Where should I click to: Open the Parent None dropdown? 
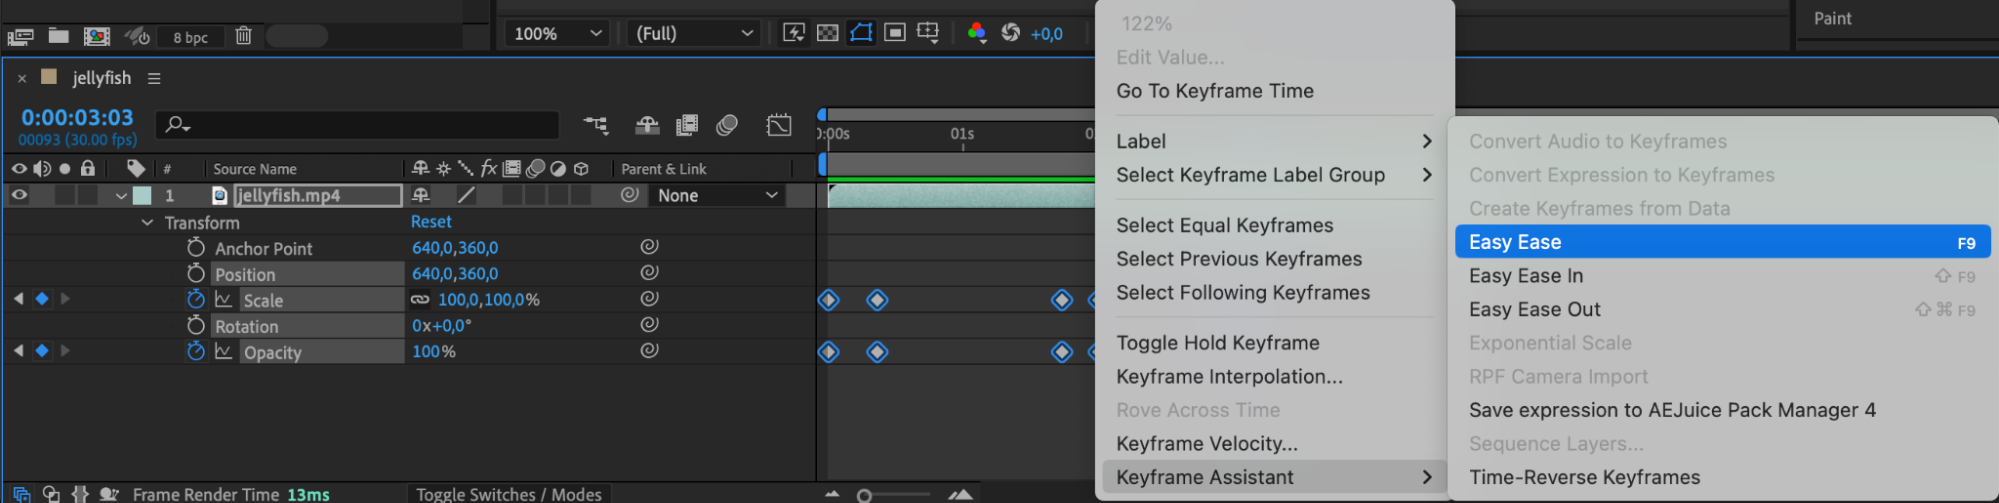pyautogui.click(x=717, y=196)
